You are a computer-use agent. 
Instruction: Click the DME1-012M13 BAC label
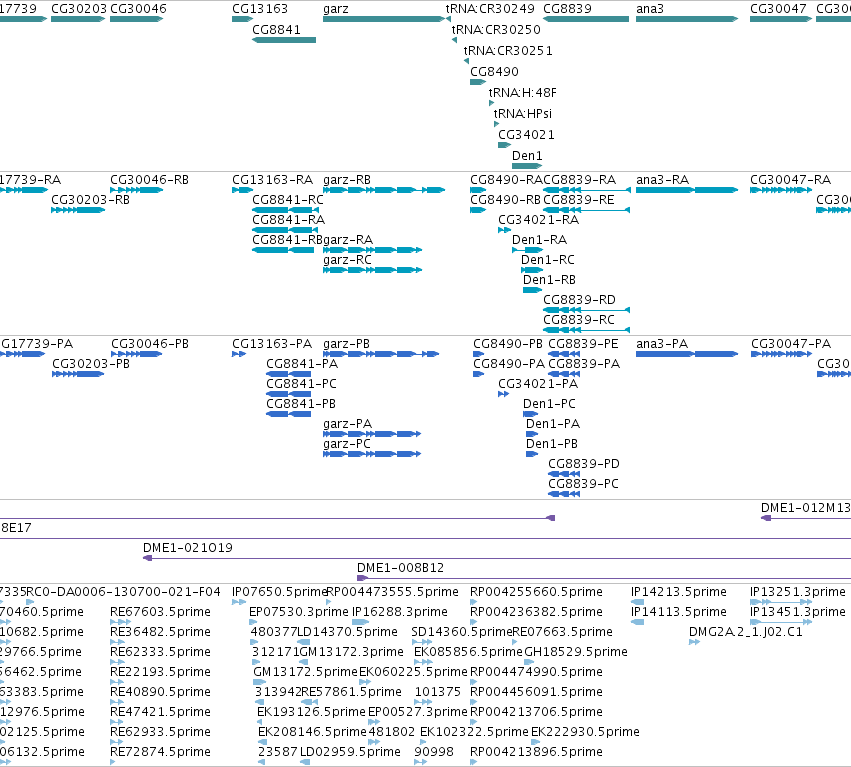click(x=805, y=508)
